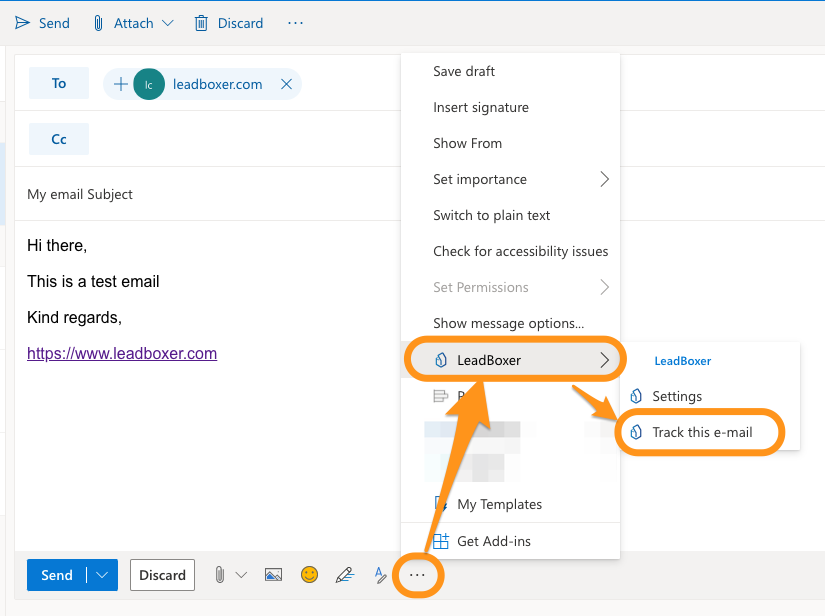Expand the Set importance submenu

(x=604, y=180)
